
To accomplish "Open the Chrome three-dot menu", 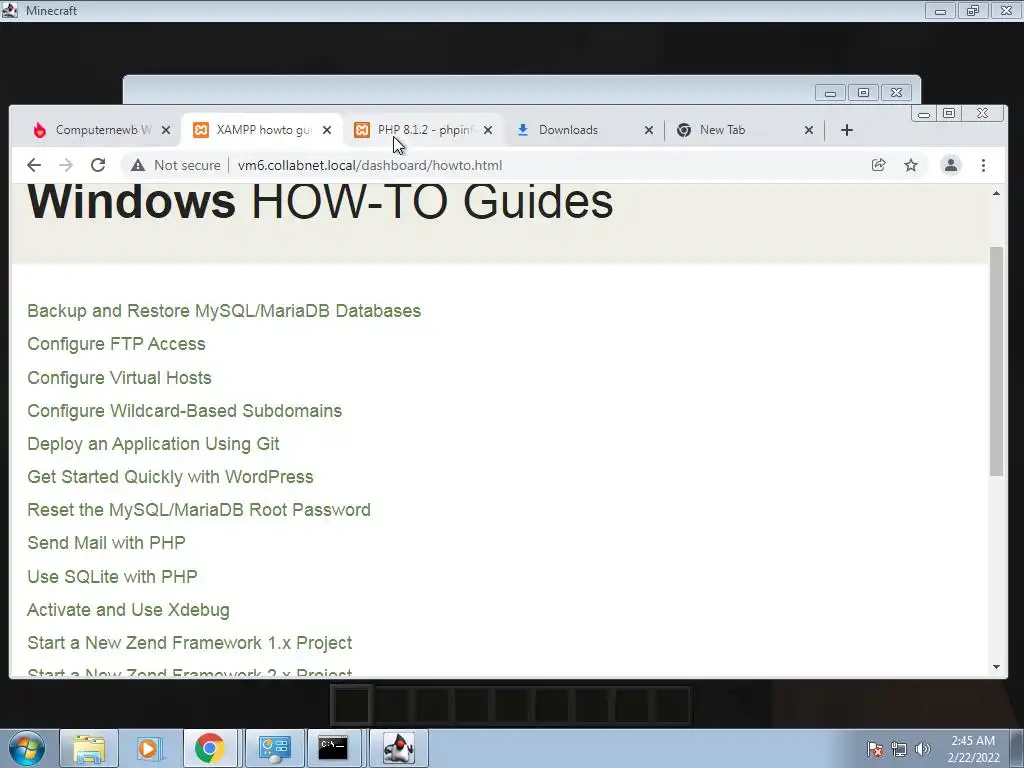I will [x=984, y=165].
